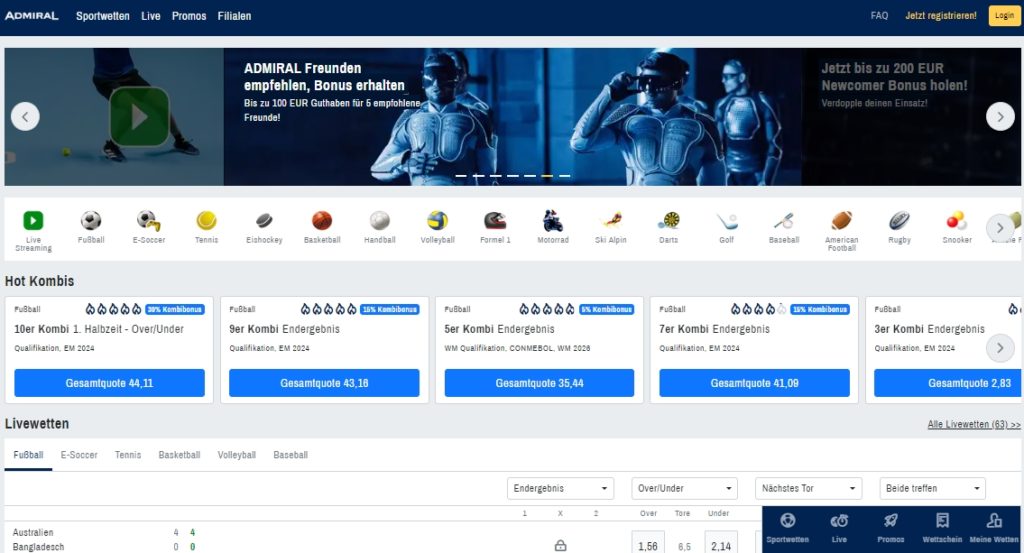Play the video in the banner
1024x553 pixels.
(x=139, y=117)
